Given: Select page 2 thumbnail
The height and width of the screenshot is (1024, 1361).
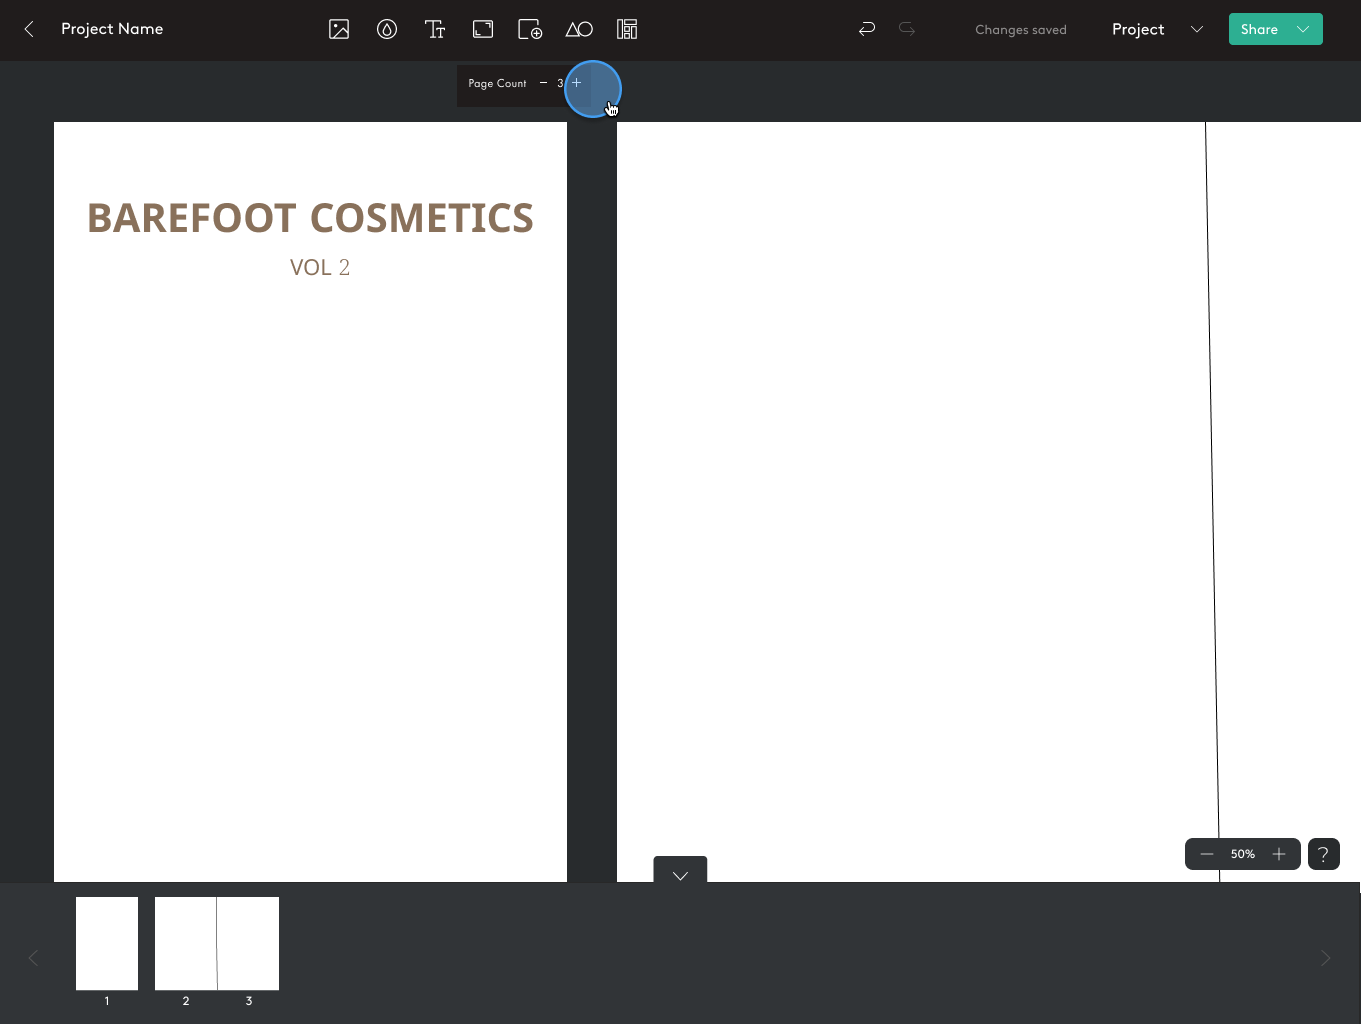Looking at the screenshot, I should tap(186, 943).
